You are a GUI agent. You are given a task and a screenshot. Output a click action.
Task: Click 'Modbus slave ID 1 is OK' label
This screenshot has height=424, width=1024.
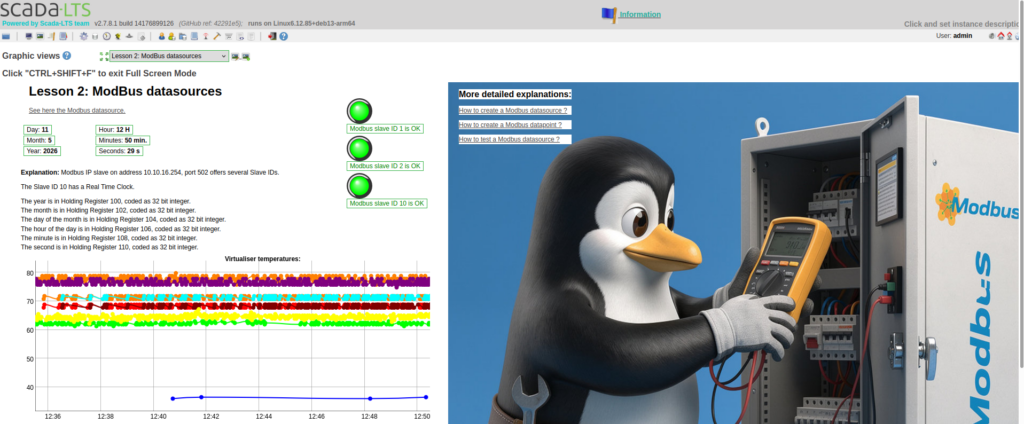tap(385, 129)
